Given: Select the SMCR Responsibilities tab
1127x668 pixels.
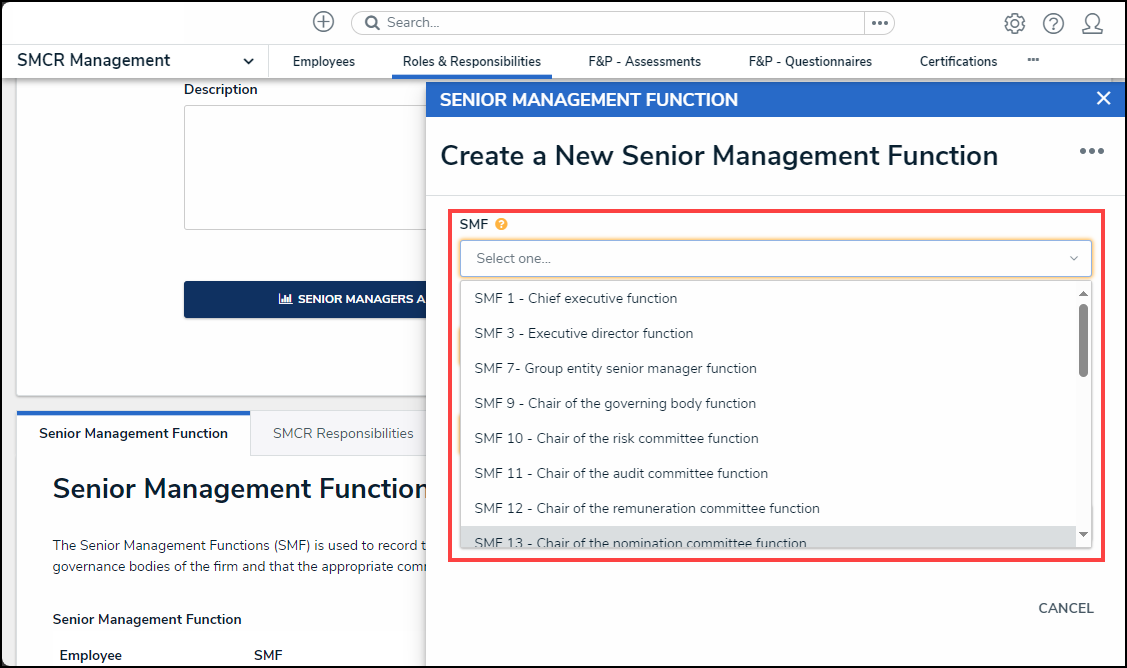Looking at the screenshot, I should point(343,433).
